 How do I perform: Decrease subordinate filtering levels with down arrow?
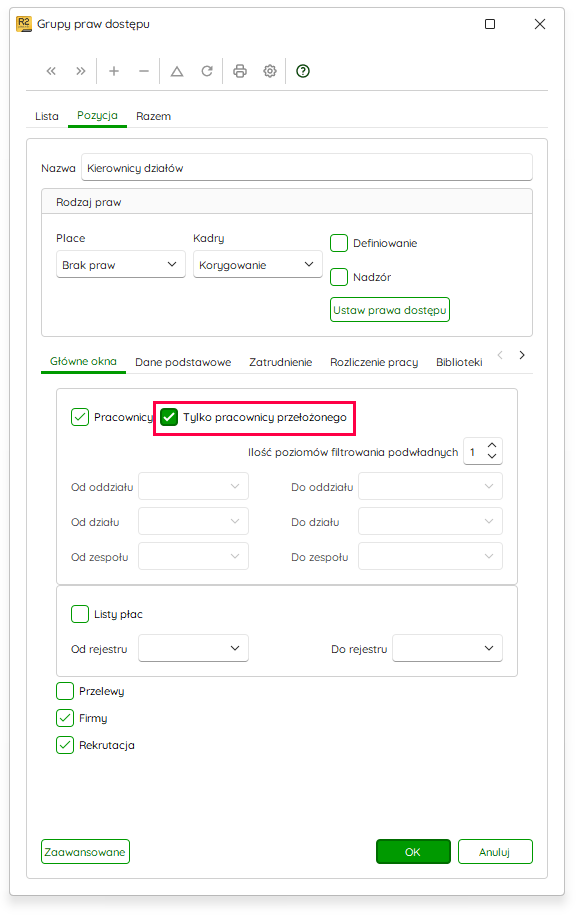tap(492, 457)
